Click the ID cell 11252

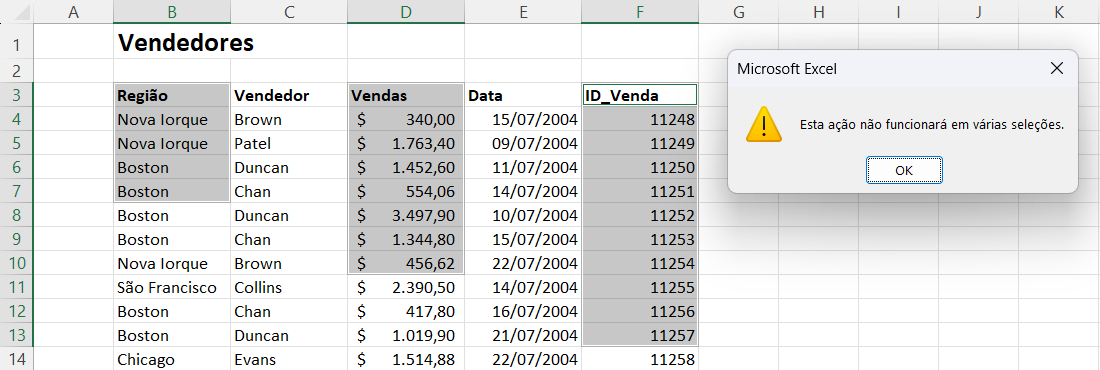pos(640,216)
